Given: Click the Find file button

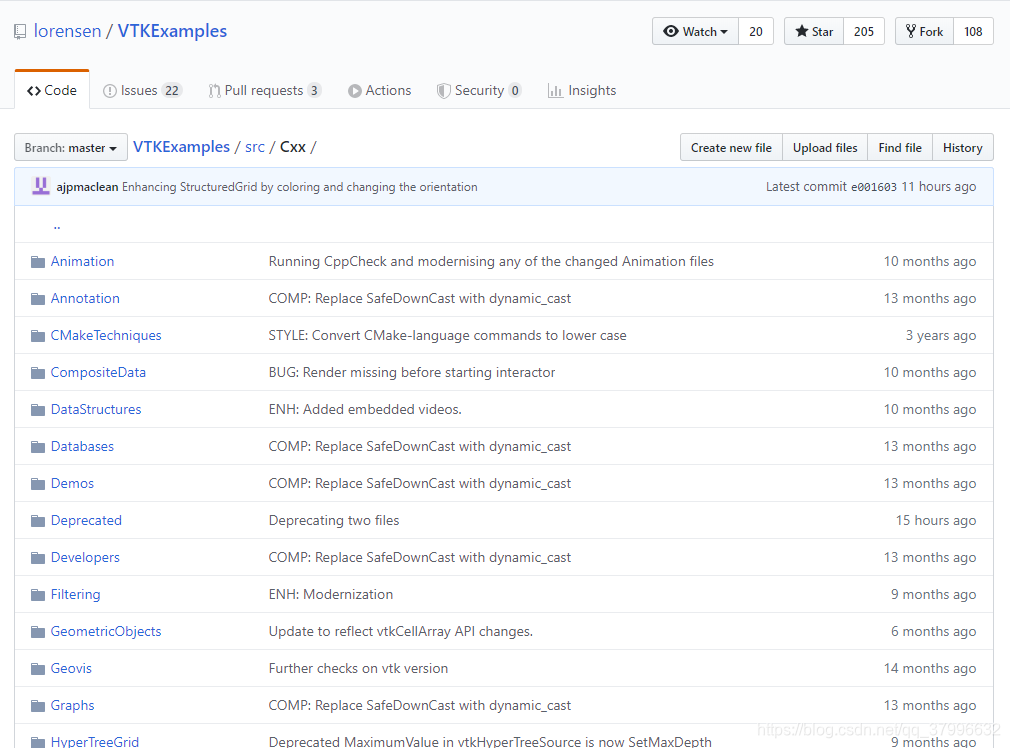Looking at the screenshot, I should 899,146.
